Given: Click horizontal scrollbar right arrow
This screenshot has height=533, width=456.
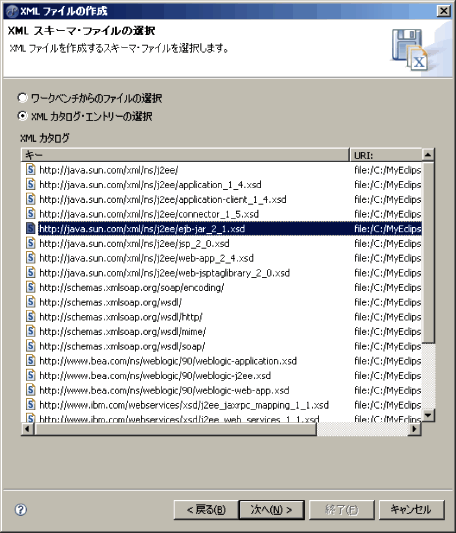Looking at the screenshot, I should point(414,429).
